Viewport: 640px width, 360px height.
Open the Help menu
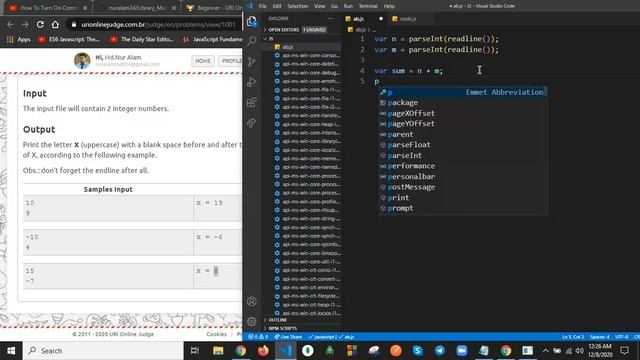click(x=389, y=6)
